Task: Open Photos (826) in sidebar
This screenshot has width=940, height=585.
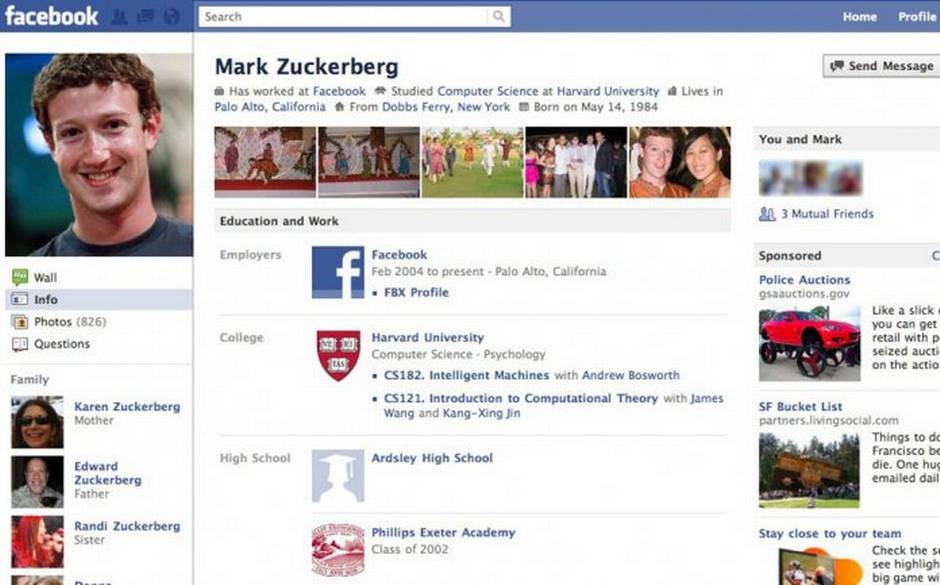Action: tap(59, 322)
